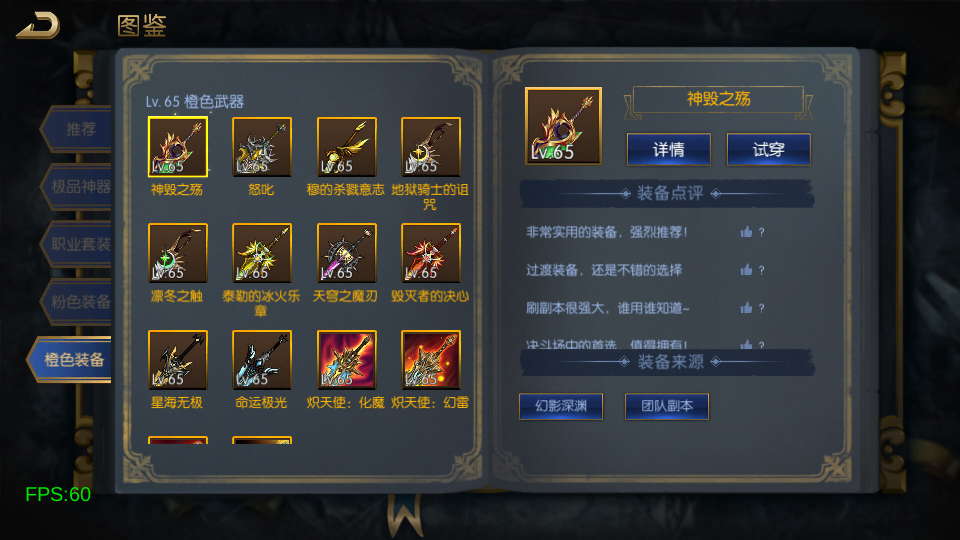Select the 怒叱 weapon icon
This screenshot has height=540, width=960.
262,147
